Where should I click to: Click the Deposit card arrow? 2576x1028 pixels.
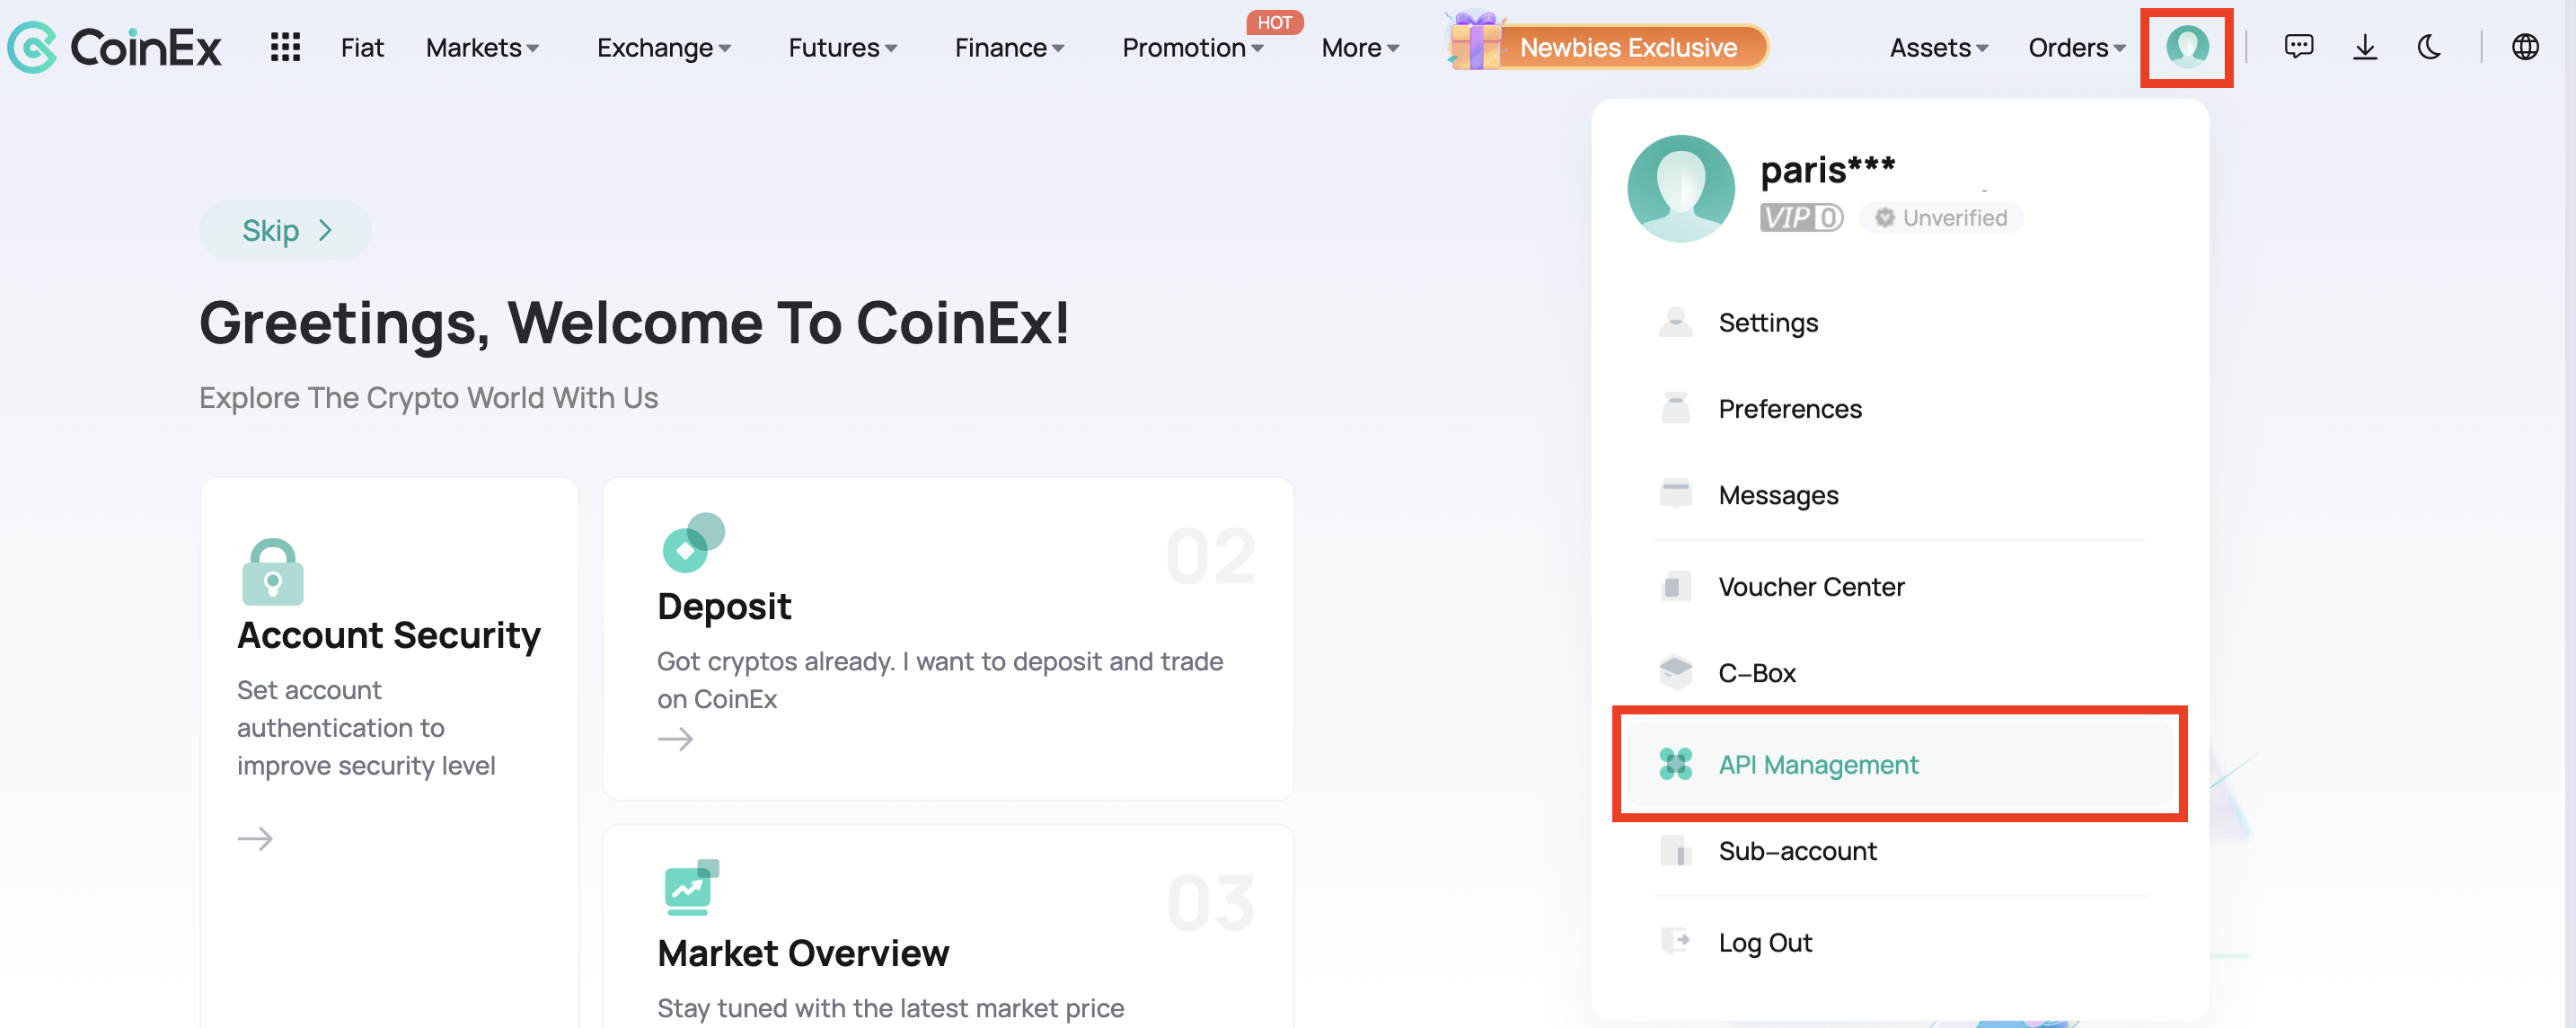[x=675, y=739]
